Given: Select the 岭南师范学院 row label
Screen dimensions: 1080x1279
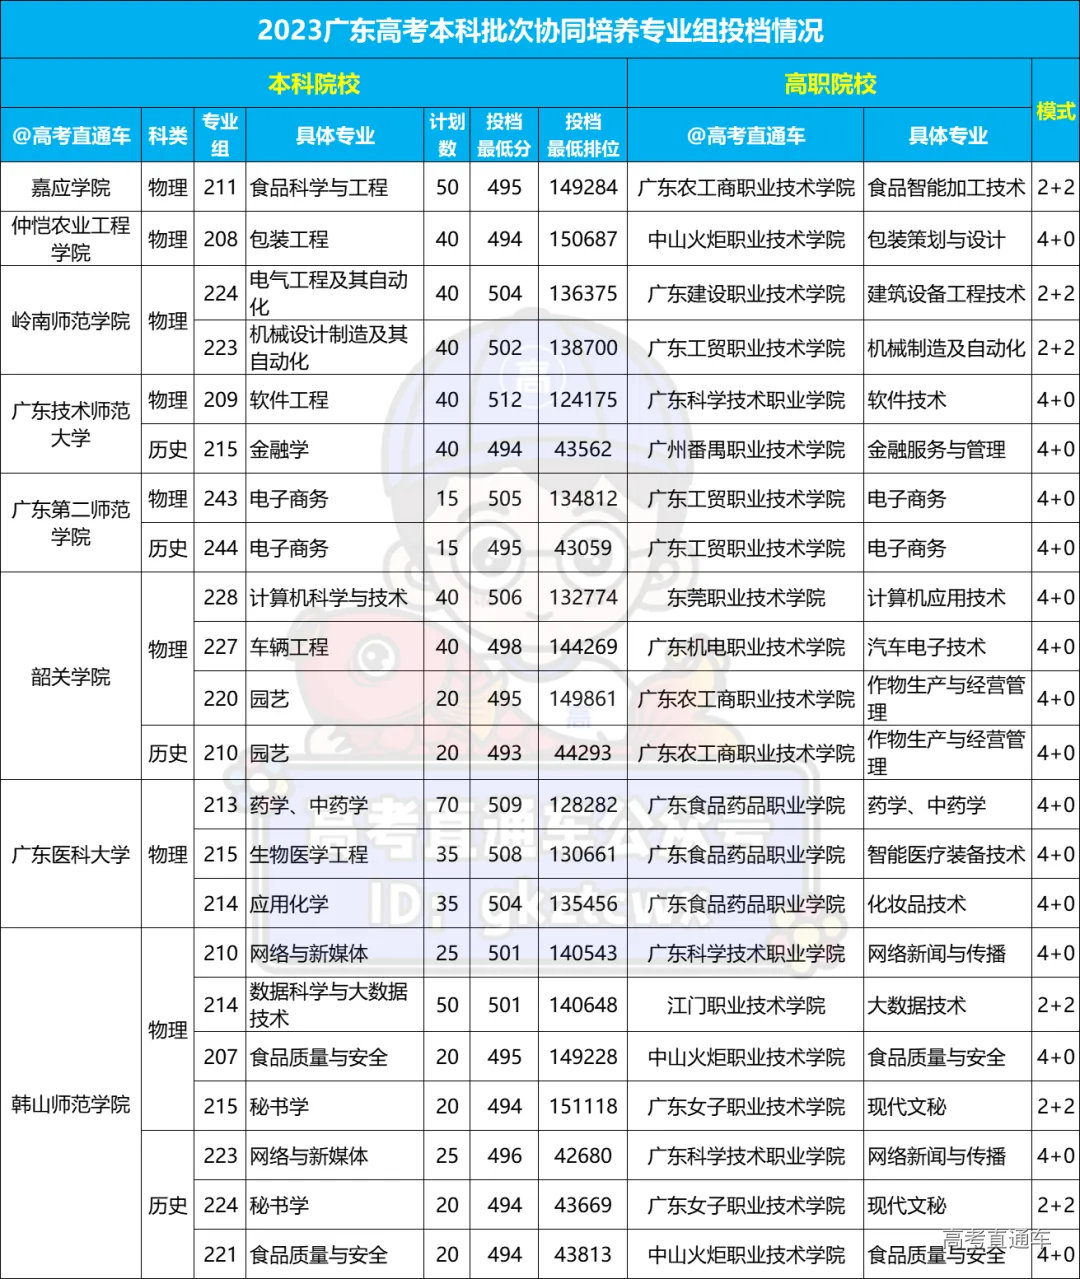Looking at the screenshot, I should coord(71,320).
